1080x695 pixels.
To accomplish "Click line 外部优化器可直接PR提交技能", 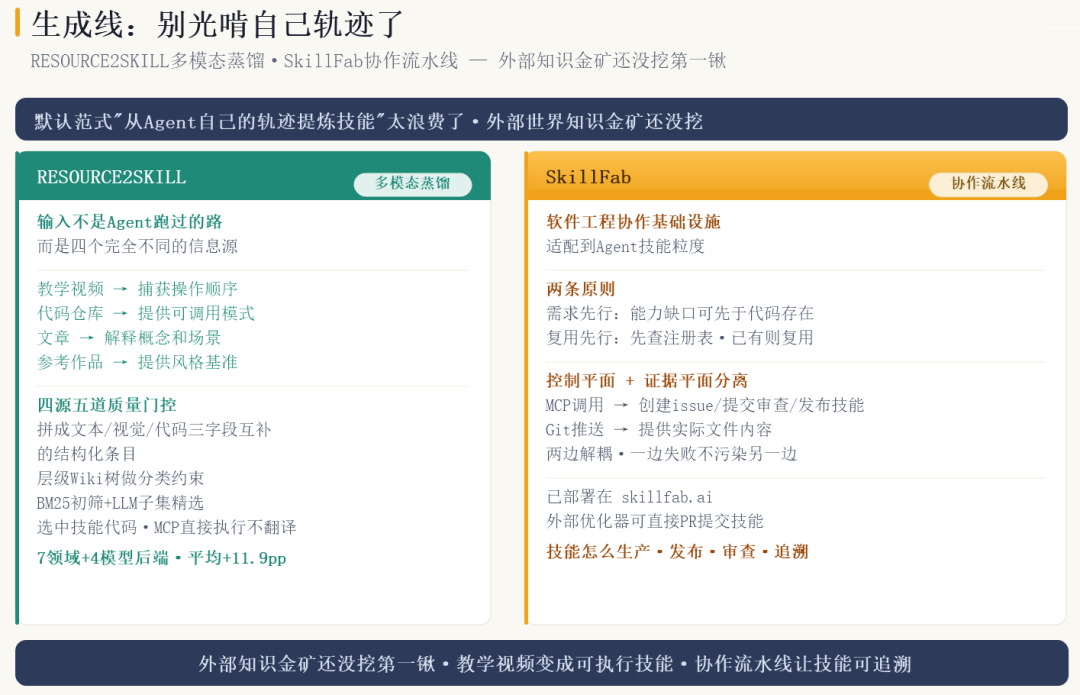I will click(654, 521).
